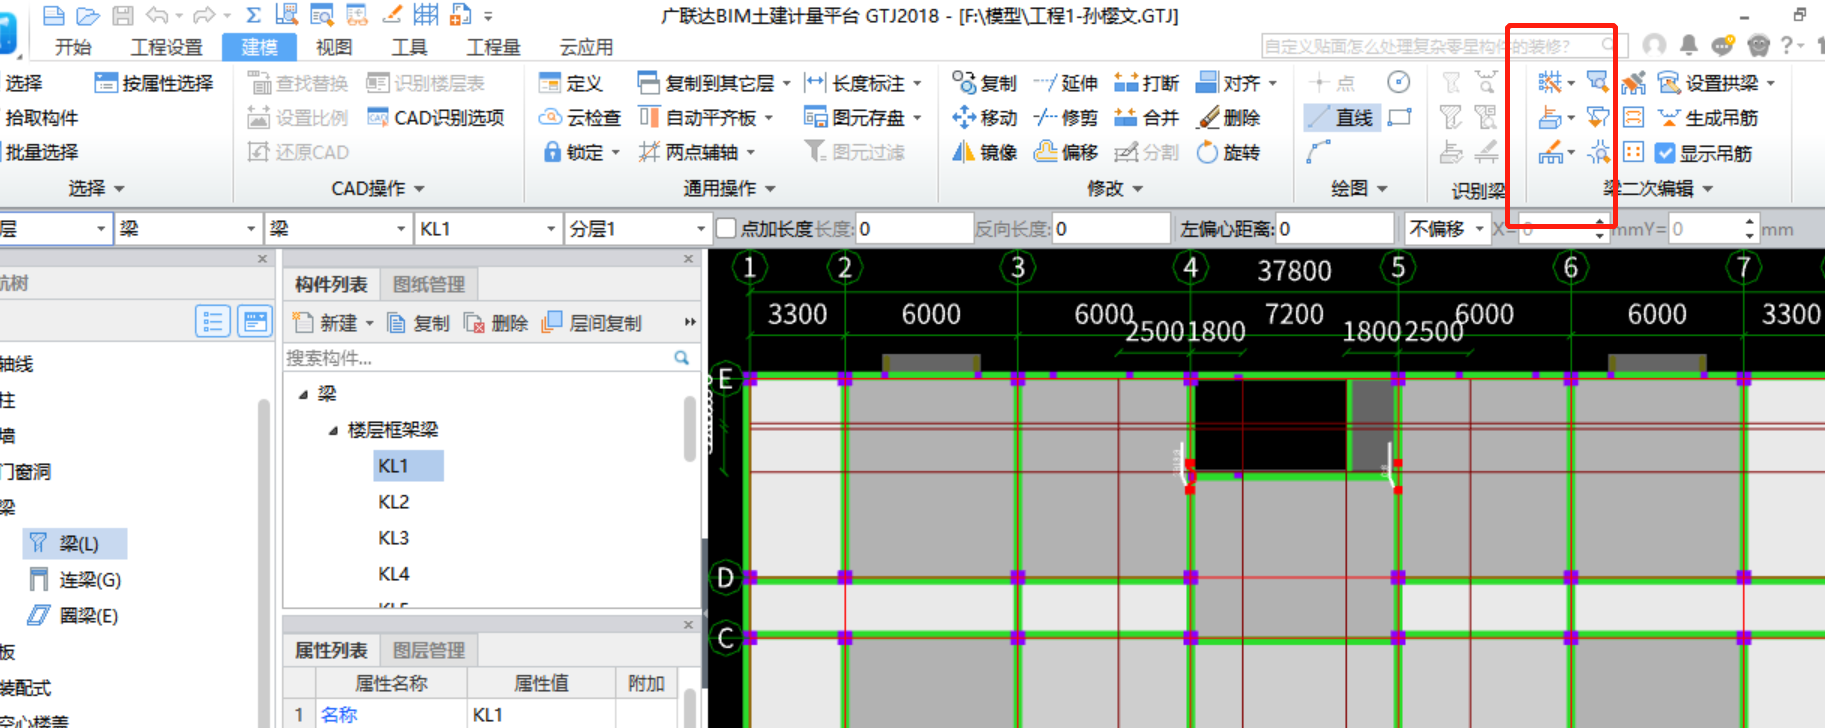Switch to 图层管理 tab

coord(429,650)
